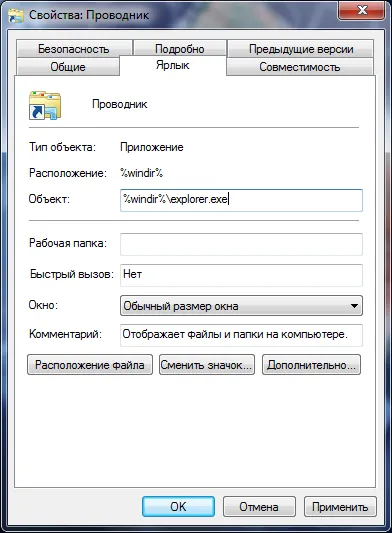The image size is (392, 533).
Task: Click the Проводник shortcut folder icon
Action: [45, 105]
